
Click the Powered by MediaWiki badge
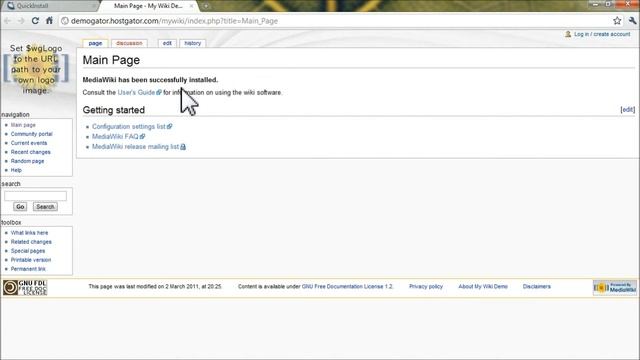(x=615, y=287)
